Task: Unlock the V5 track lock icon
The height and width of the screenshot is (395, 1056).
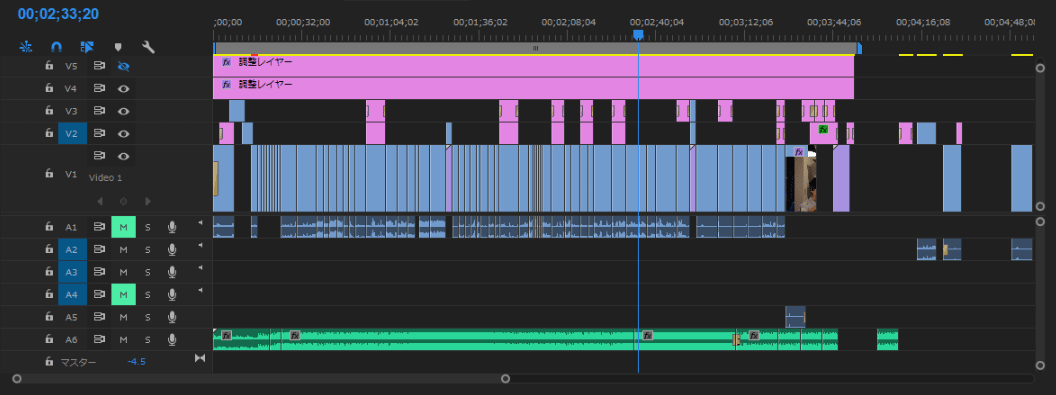Action: point(49,66)
